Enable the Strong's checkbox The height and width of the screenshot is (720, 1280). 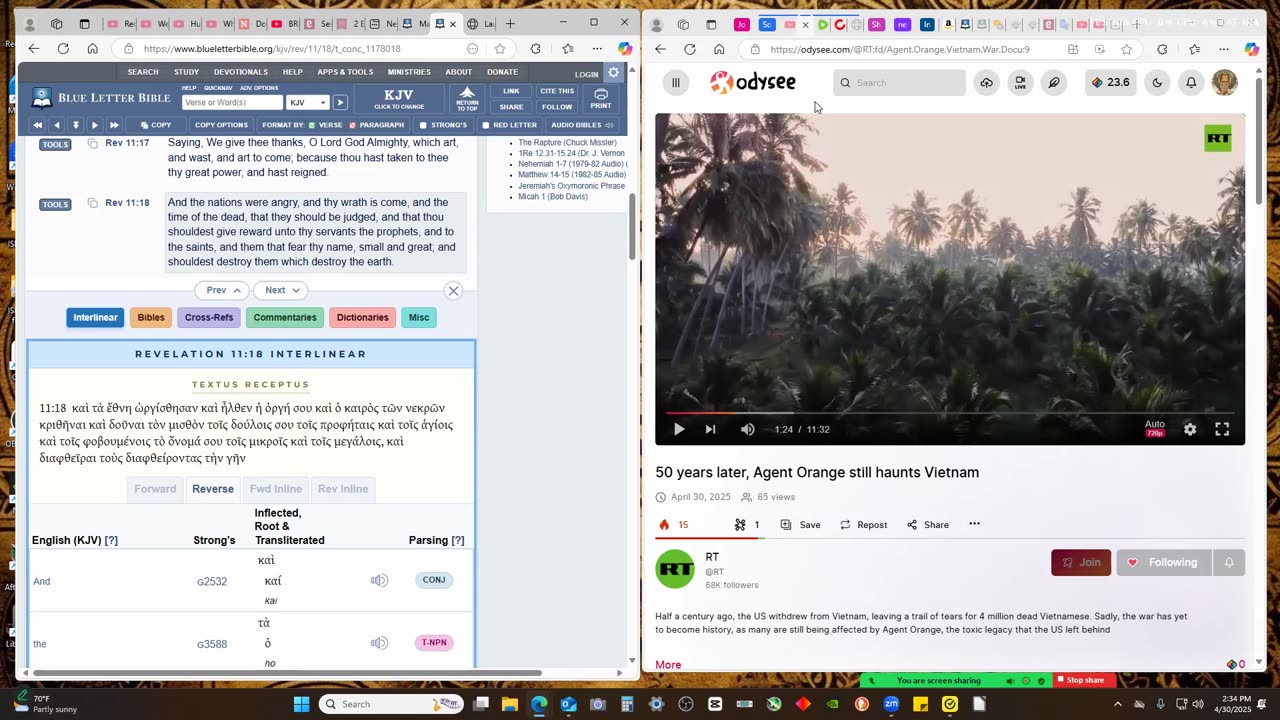[x=423, y=125]
